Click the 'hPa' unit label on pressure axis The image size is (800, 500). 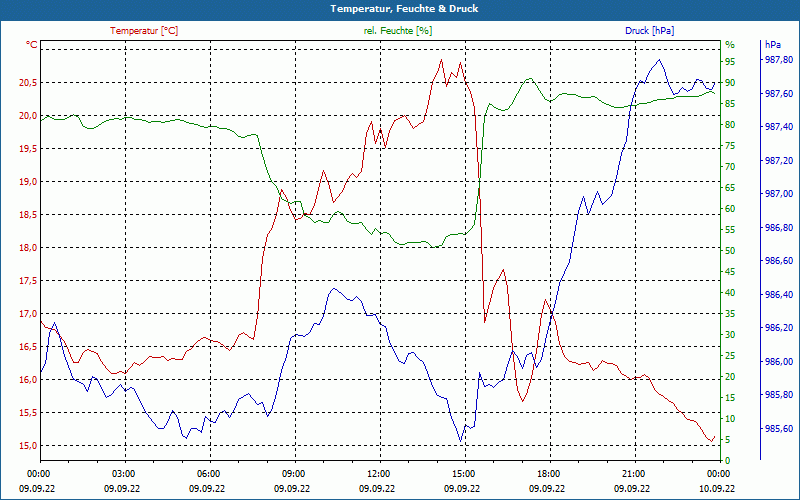click(773, 45)
